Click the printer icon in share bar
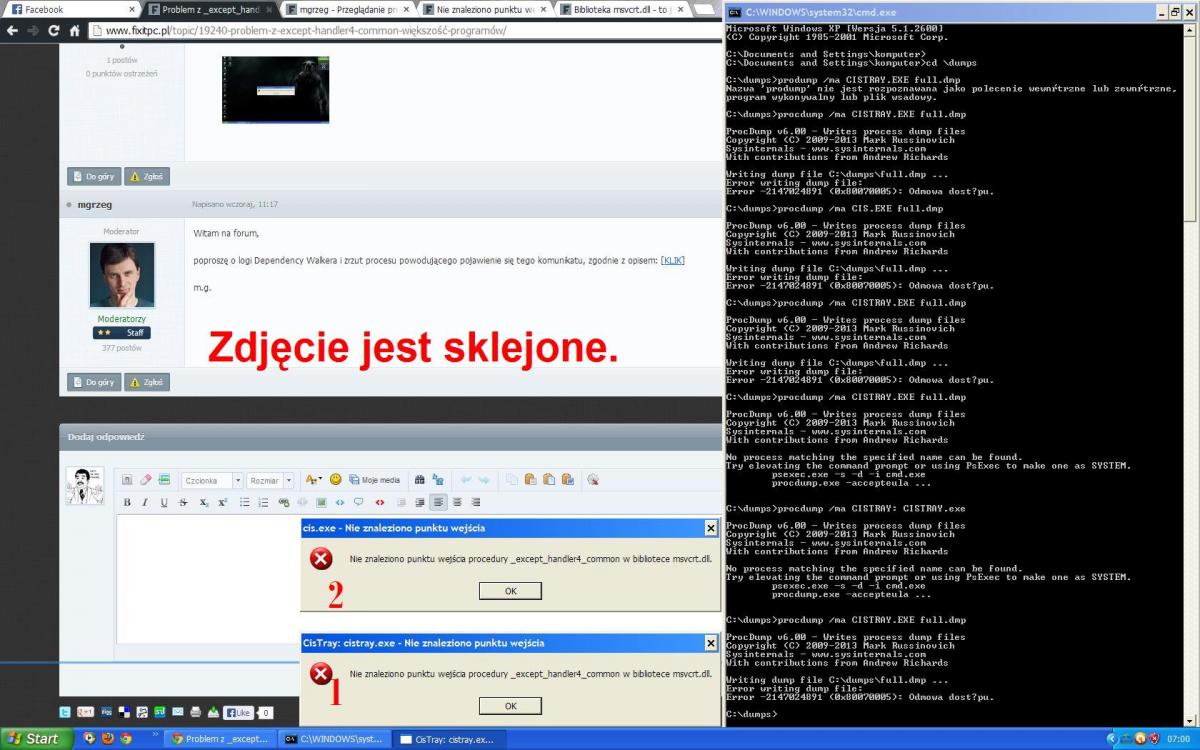The height and width of the screenshot is (750, 1200). click(195, 712)
